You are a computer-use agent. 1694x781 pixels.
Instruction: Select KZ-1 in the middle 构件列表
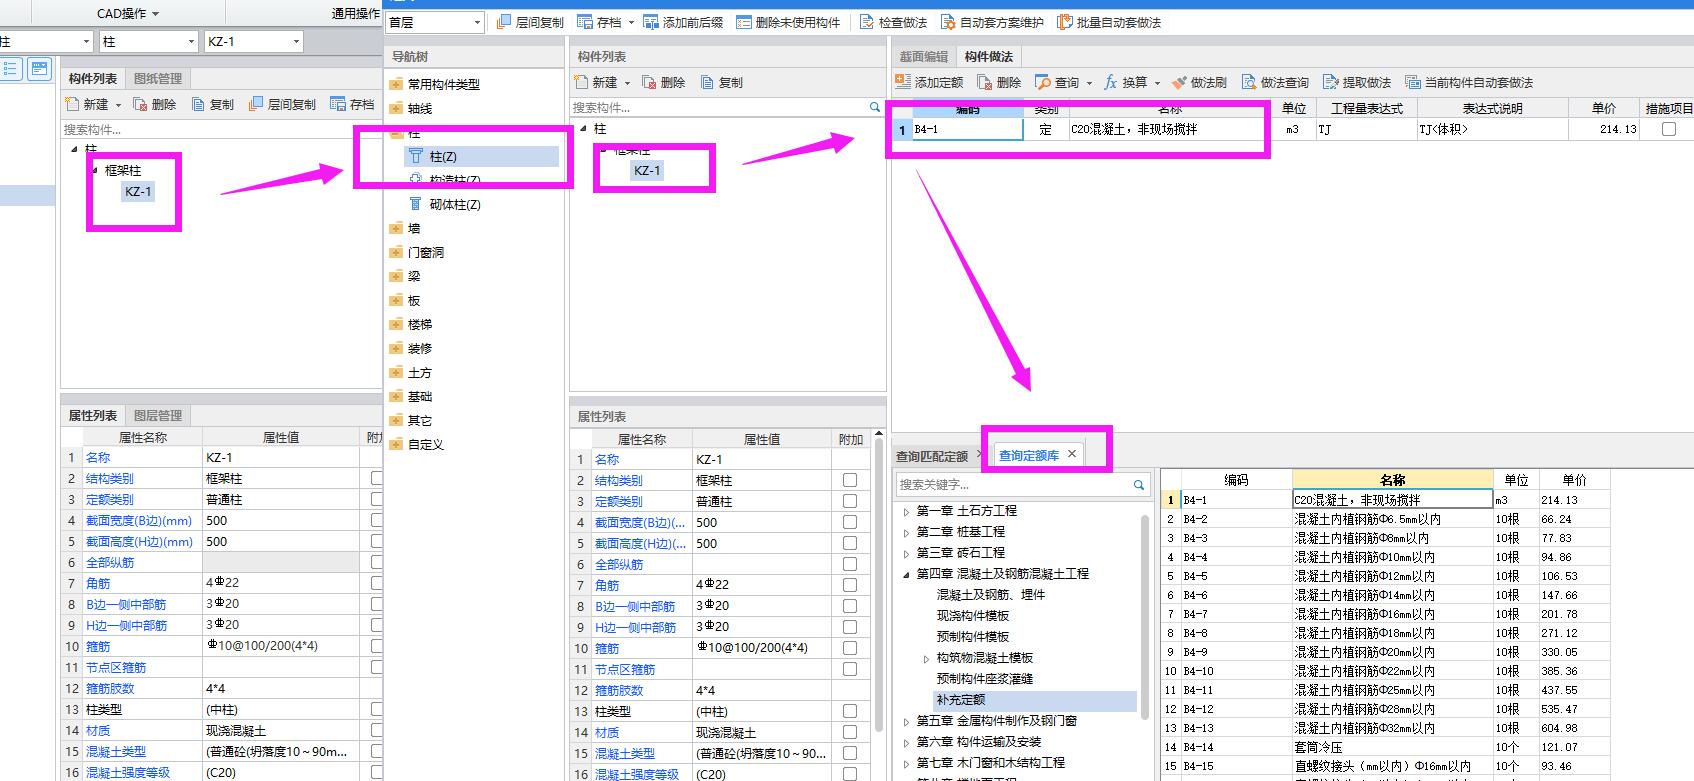(x=647, y=171)
